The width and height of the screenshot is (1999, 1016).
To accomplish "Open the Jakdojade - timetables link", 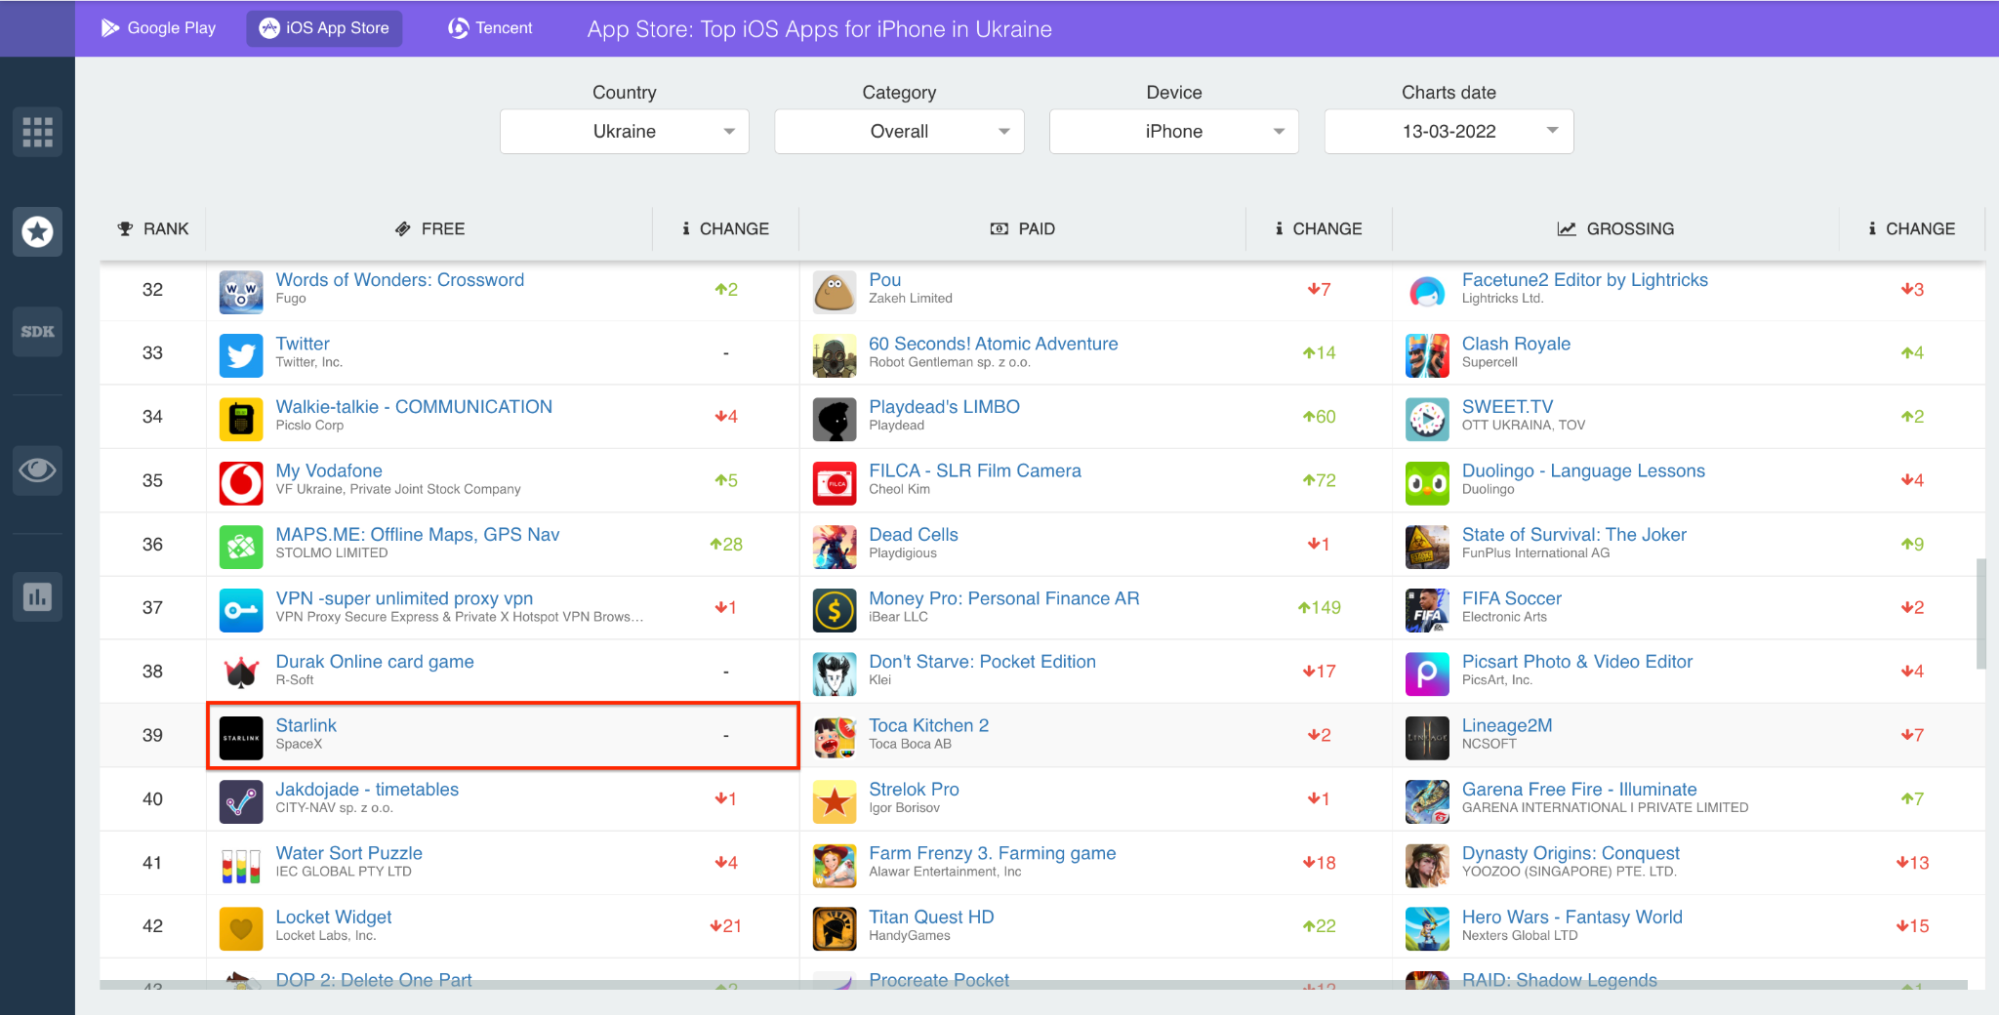I will pyautogui.click(x=367, y=790).
